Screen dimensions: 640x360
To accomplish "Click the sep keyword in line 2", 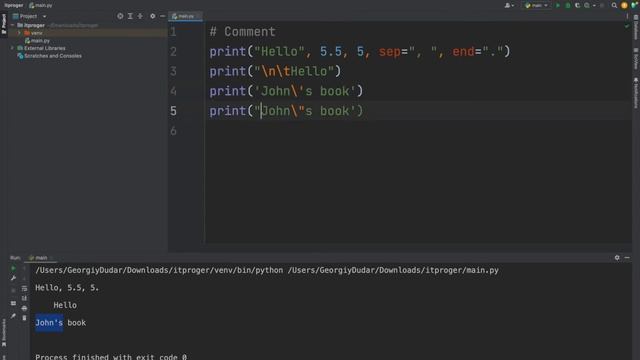I will click(389, 52).
